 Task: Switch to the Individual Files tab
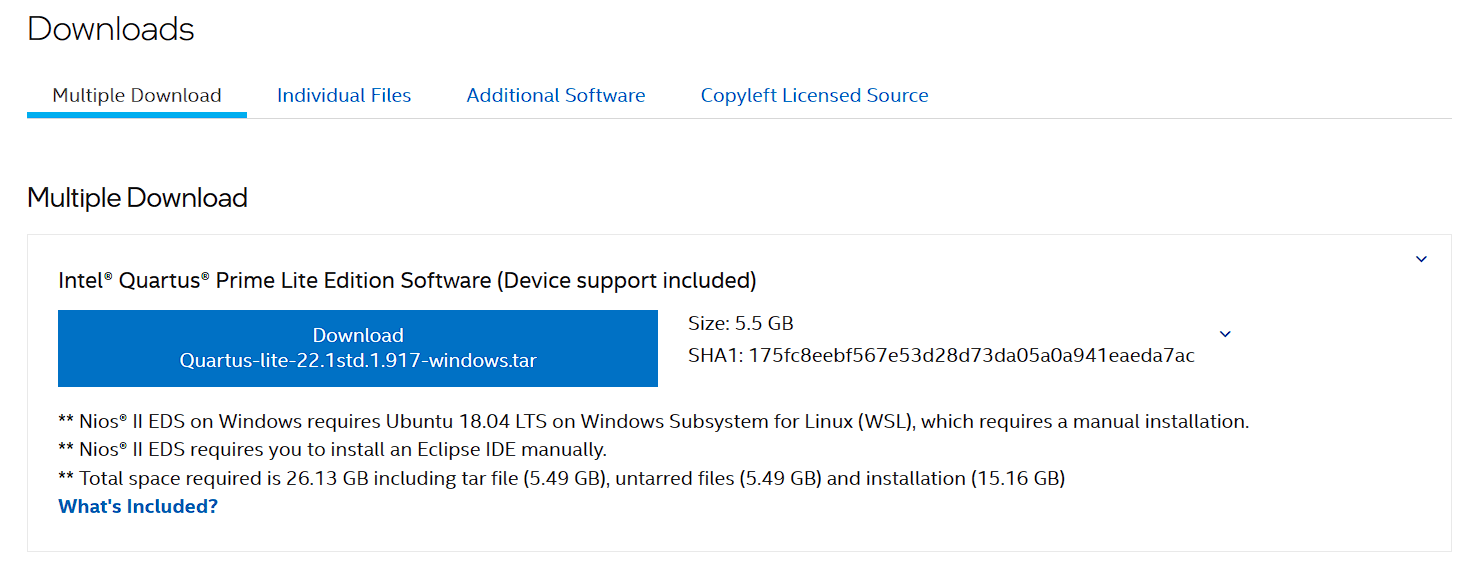click(344, 96)
